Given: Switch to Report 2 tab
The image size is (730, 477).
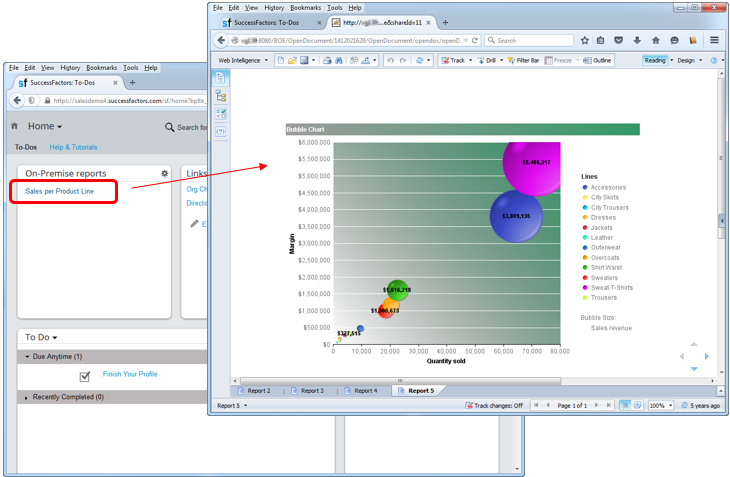Looking at the screenshot, I should click(254, 391).
